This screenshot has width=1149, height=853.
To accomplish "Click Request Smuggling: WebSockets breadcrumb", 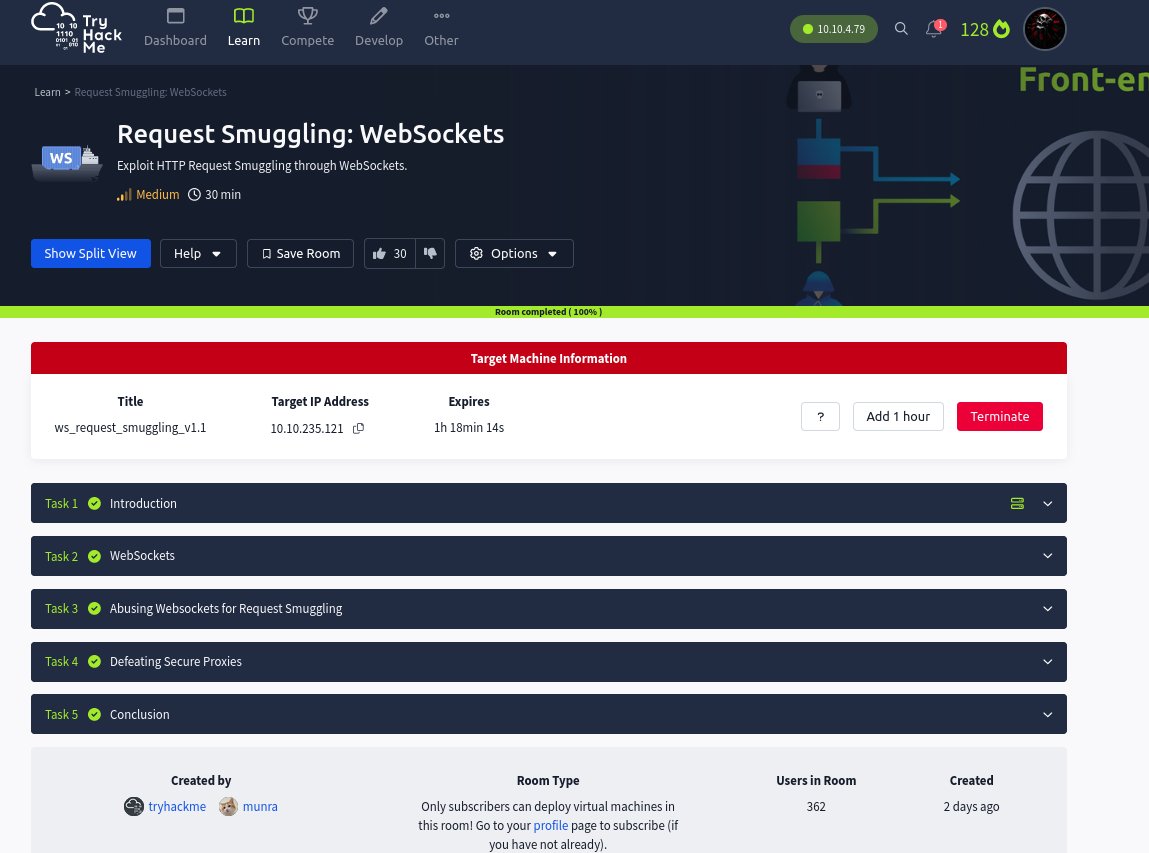I will coord(150,92).
